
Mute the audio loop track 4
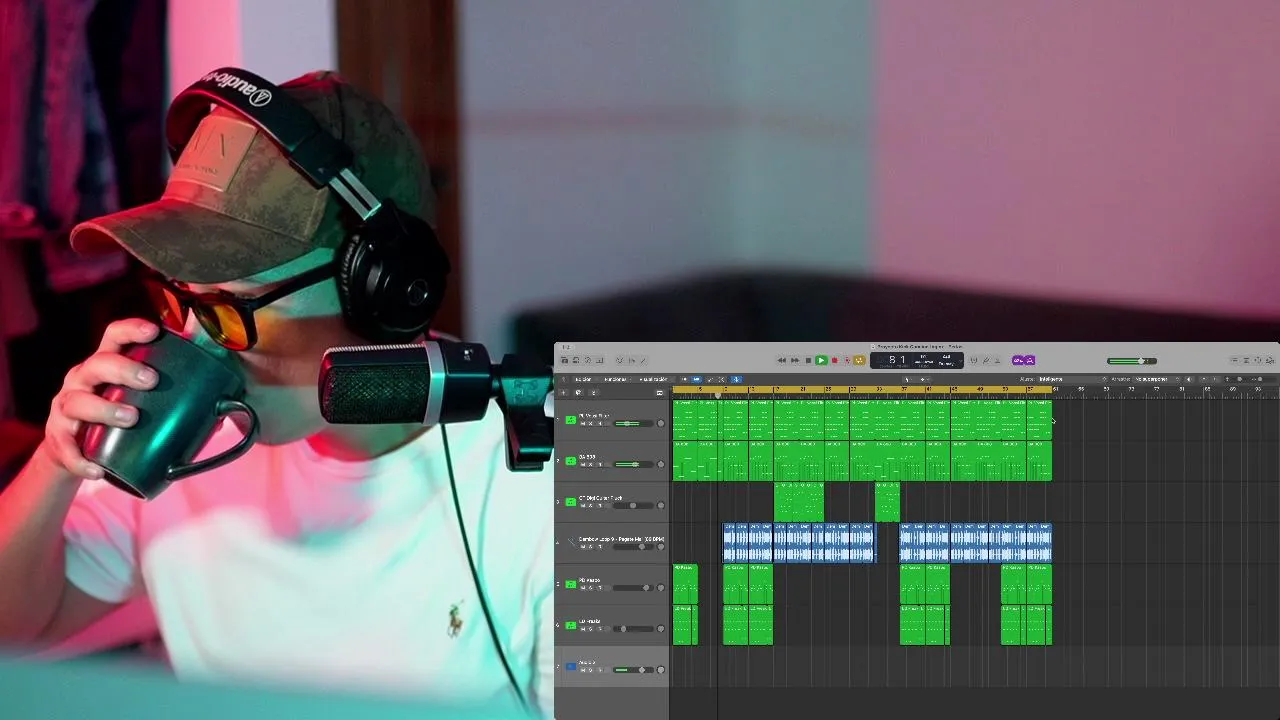[582, 547]
